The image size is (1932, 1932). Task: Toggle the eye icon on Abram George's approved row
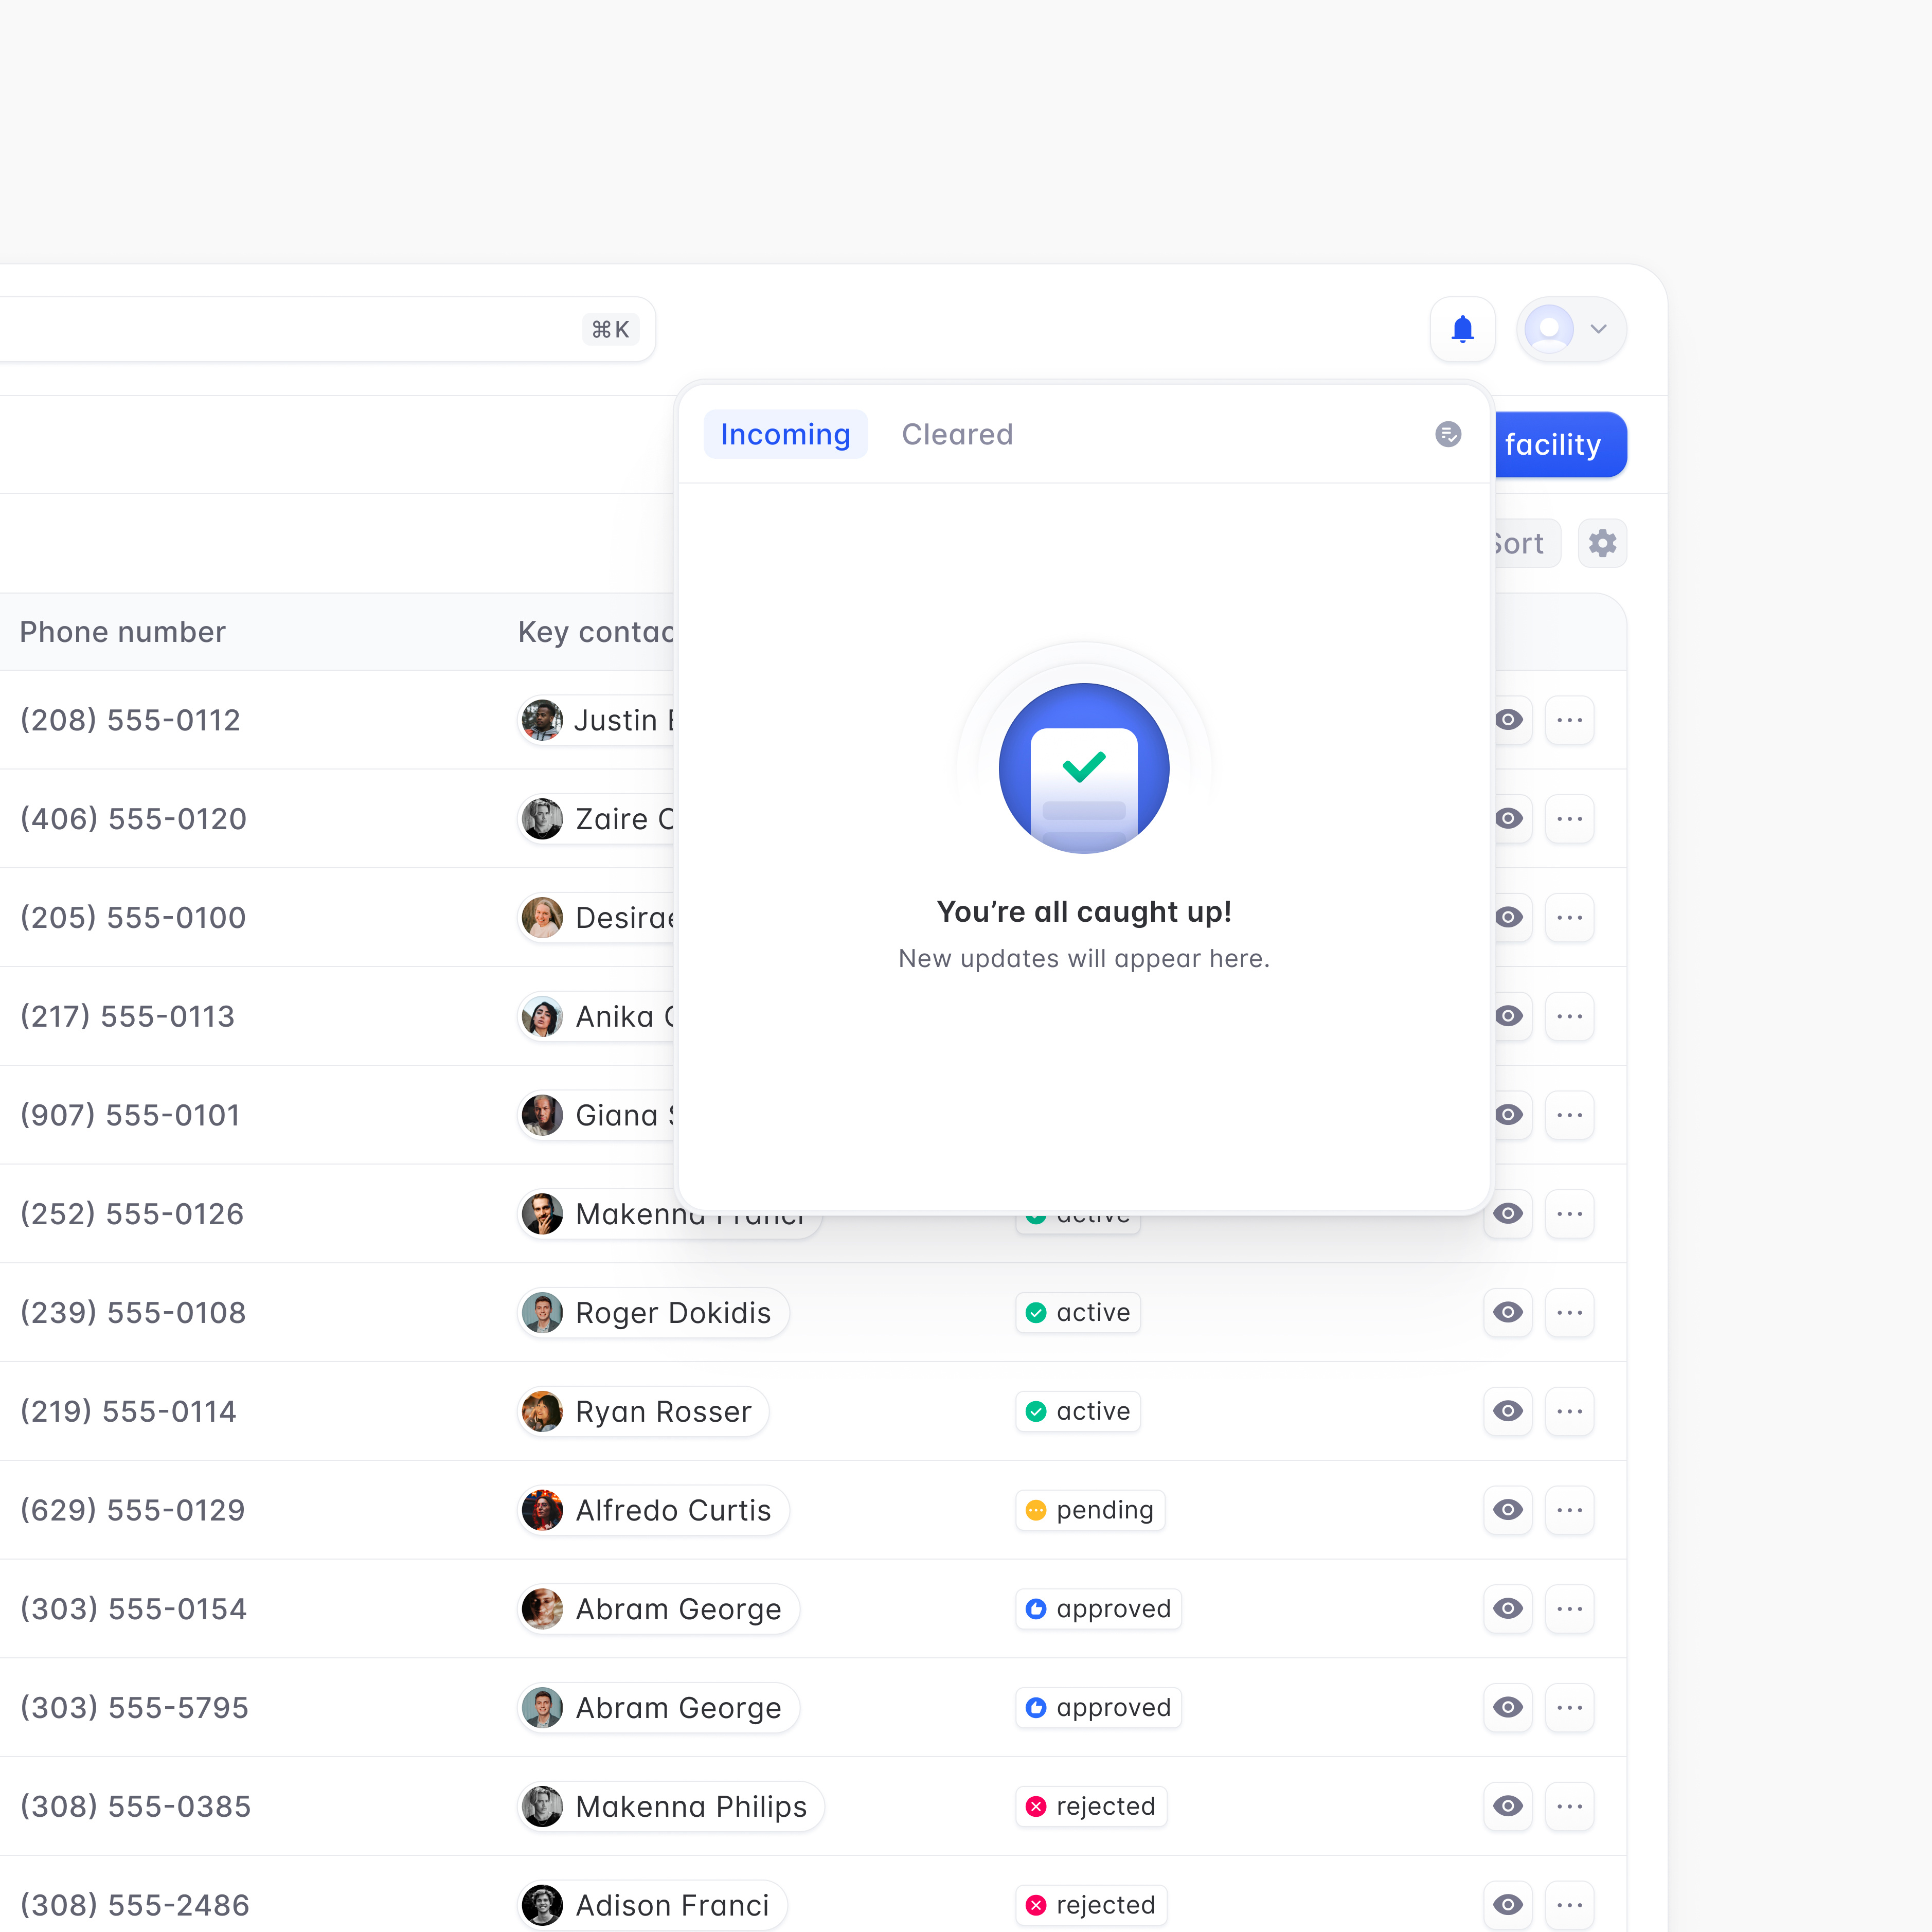point(1507,1609)
